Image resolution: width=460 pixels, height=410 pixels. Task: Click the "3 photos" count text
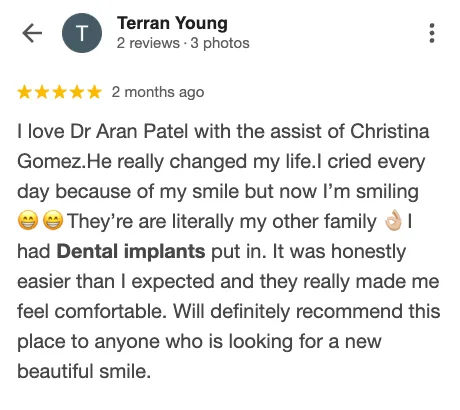pos(220,43)
